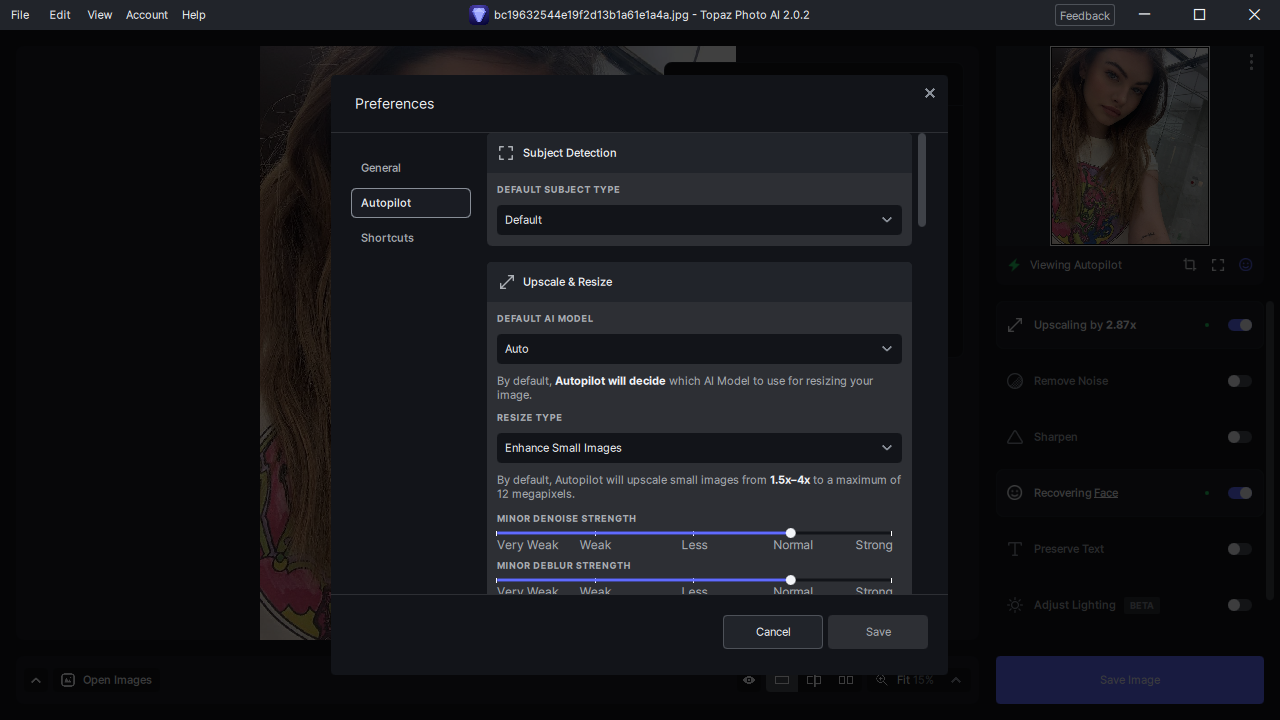Collapse the Upscale & Resize section header
The width and height of the screenshot is (1280, 720).
[x=699, y=282]
